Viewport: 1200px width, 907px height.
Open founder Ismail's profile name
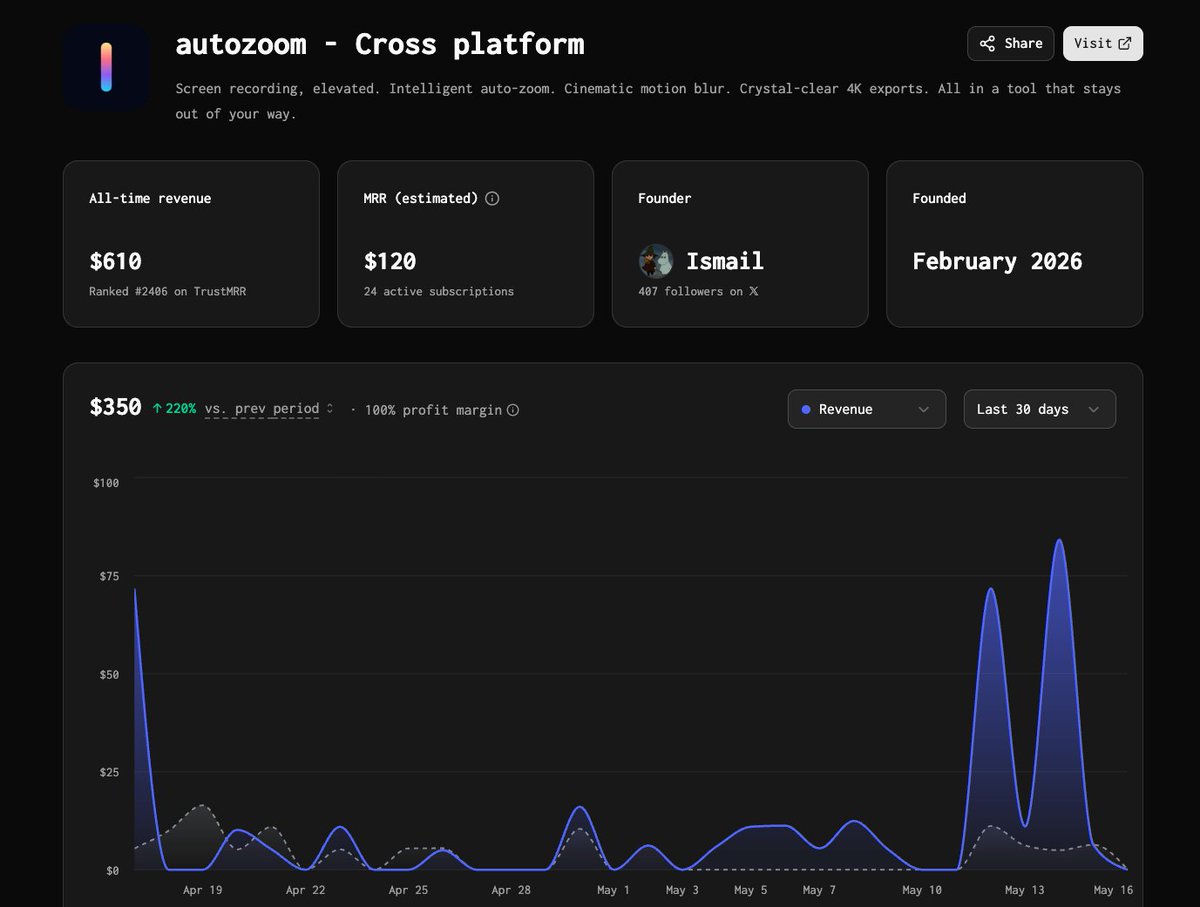[725, 261]
